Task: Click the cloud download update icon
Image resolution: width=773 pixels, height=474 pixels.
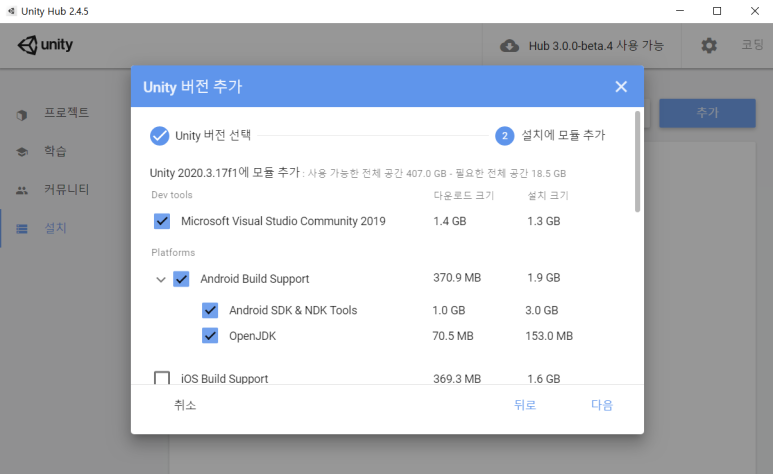Action: coord(509,46)
